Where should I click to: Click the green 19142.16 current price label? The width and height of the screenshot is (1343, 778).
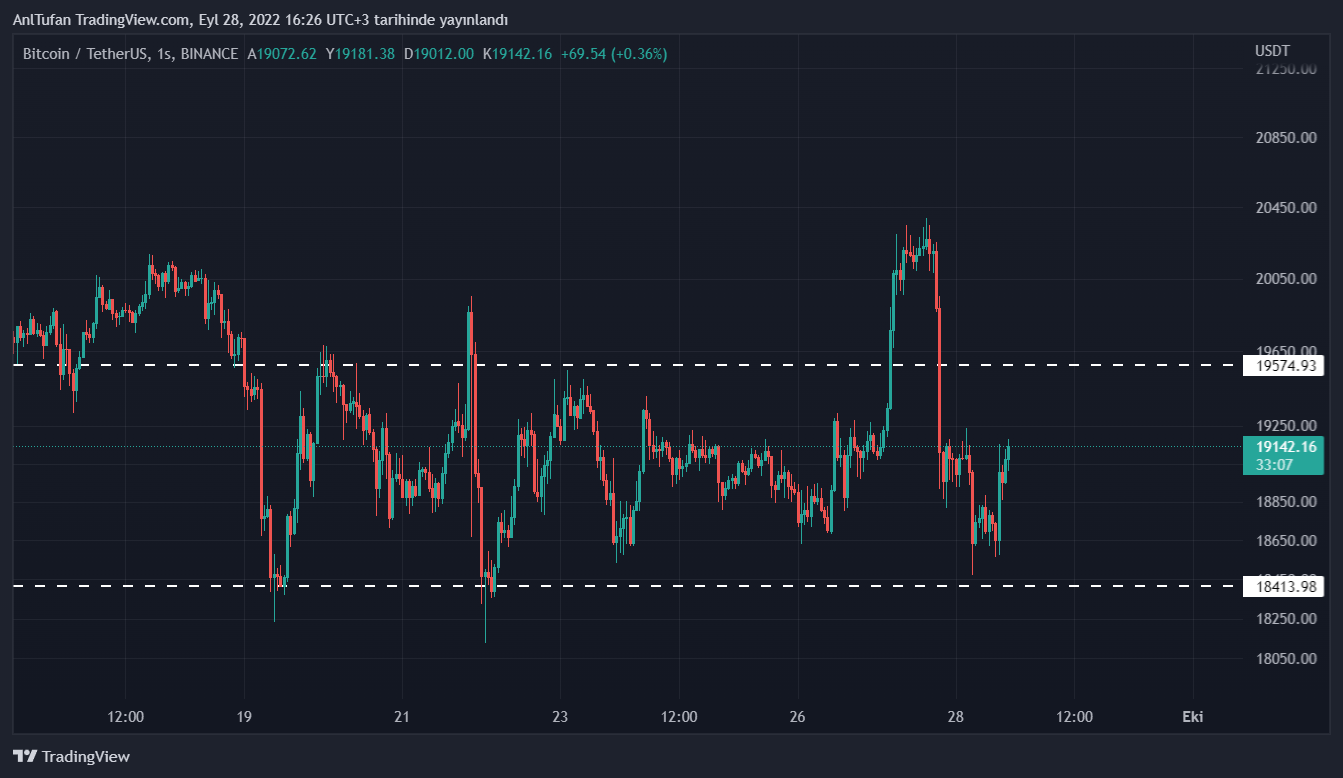click(x=1283, y=447)
